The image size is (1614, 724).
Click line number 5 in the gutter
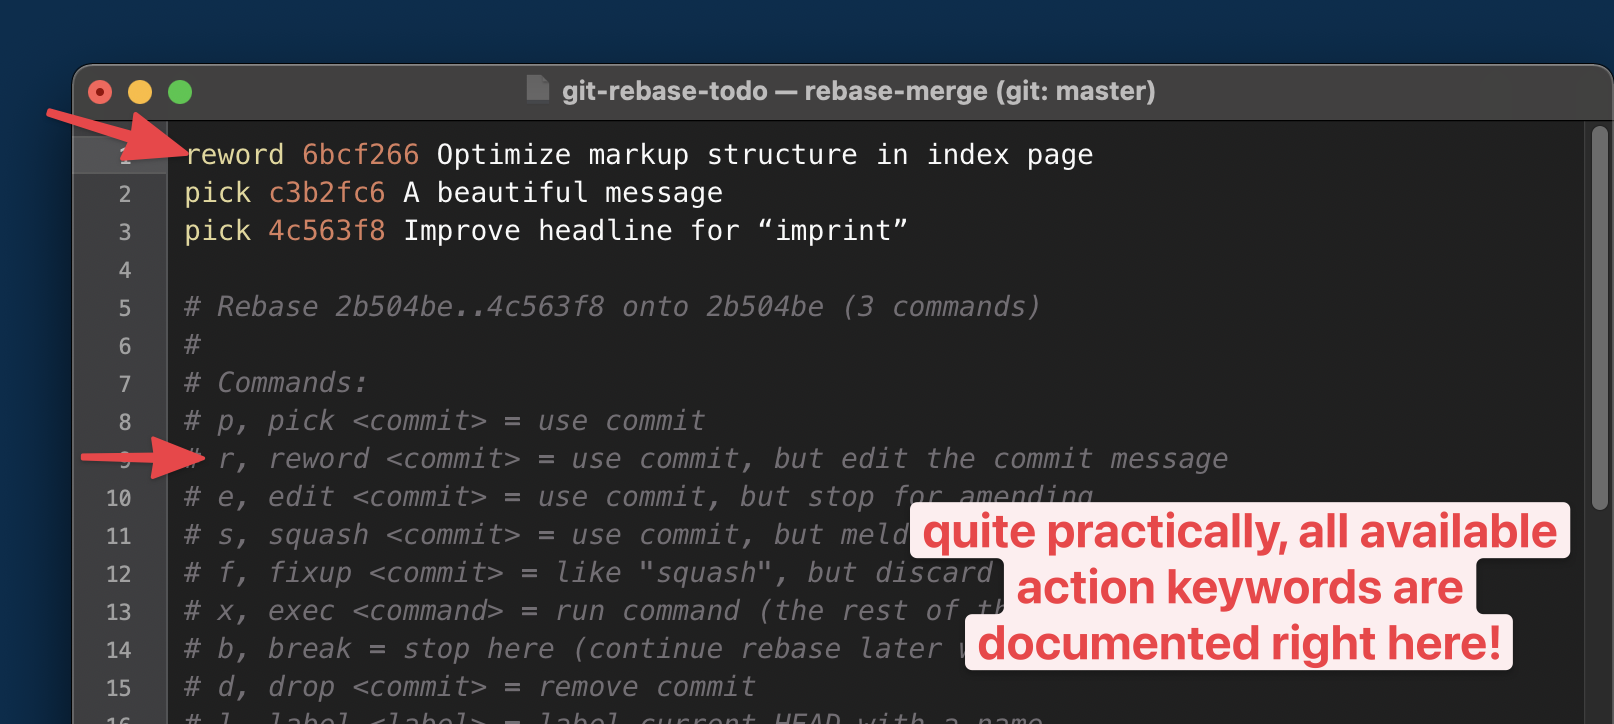[x=125, y=308]
